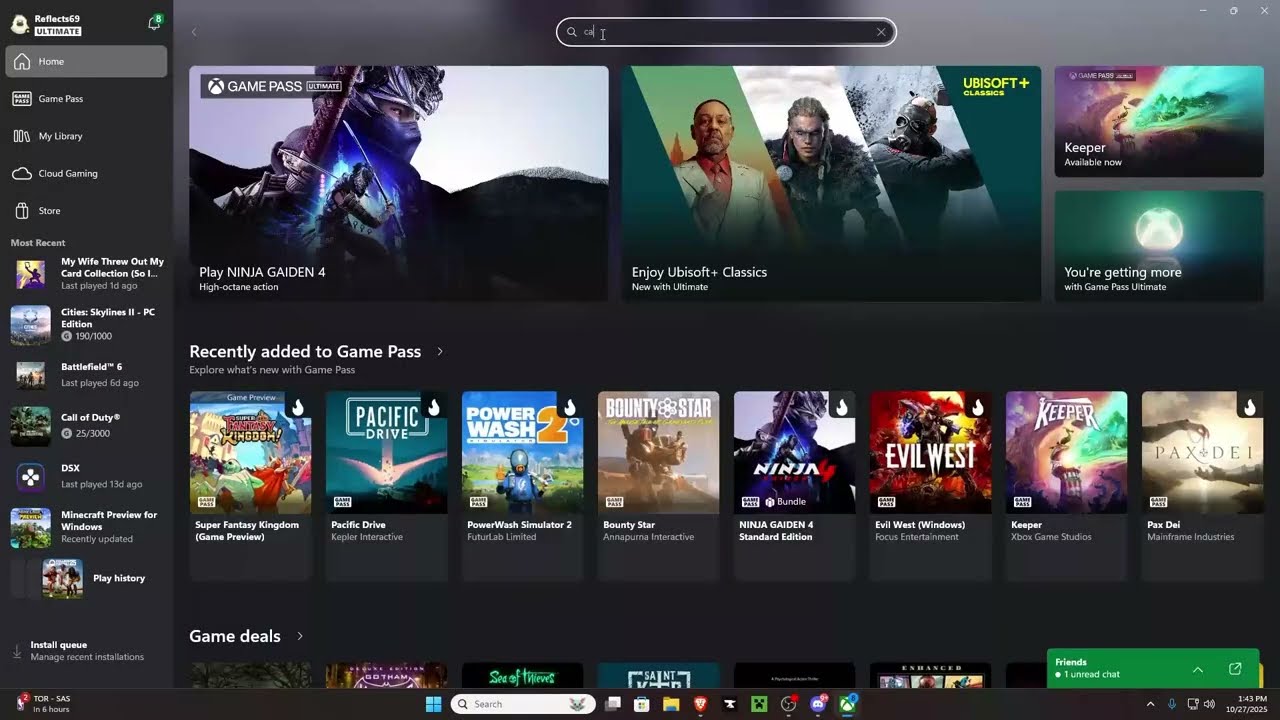Open Minecraft Preview for Windows entry
The height and width of the screenshot is (720, 1280).
pos(87,527)
